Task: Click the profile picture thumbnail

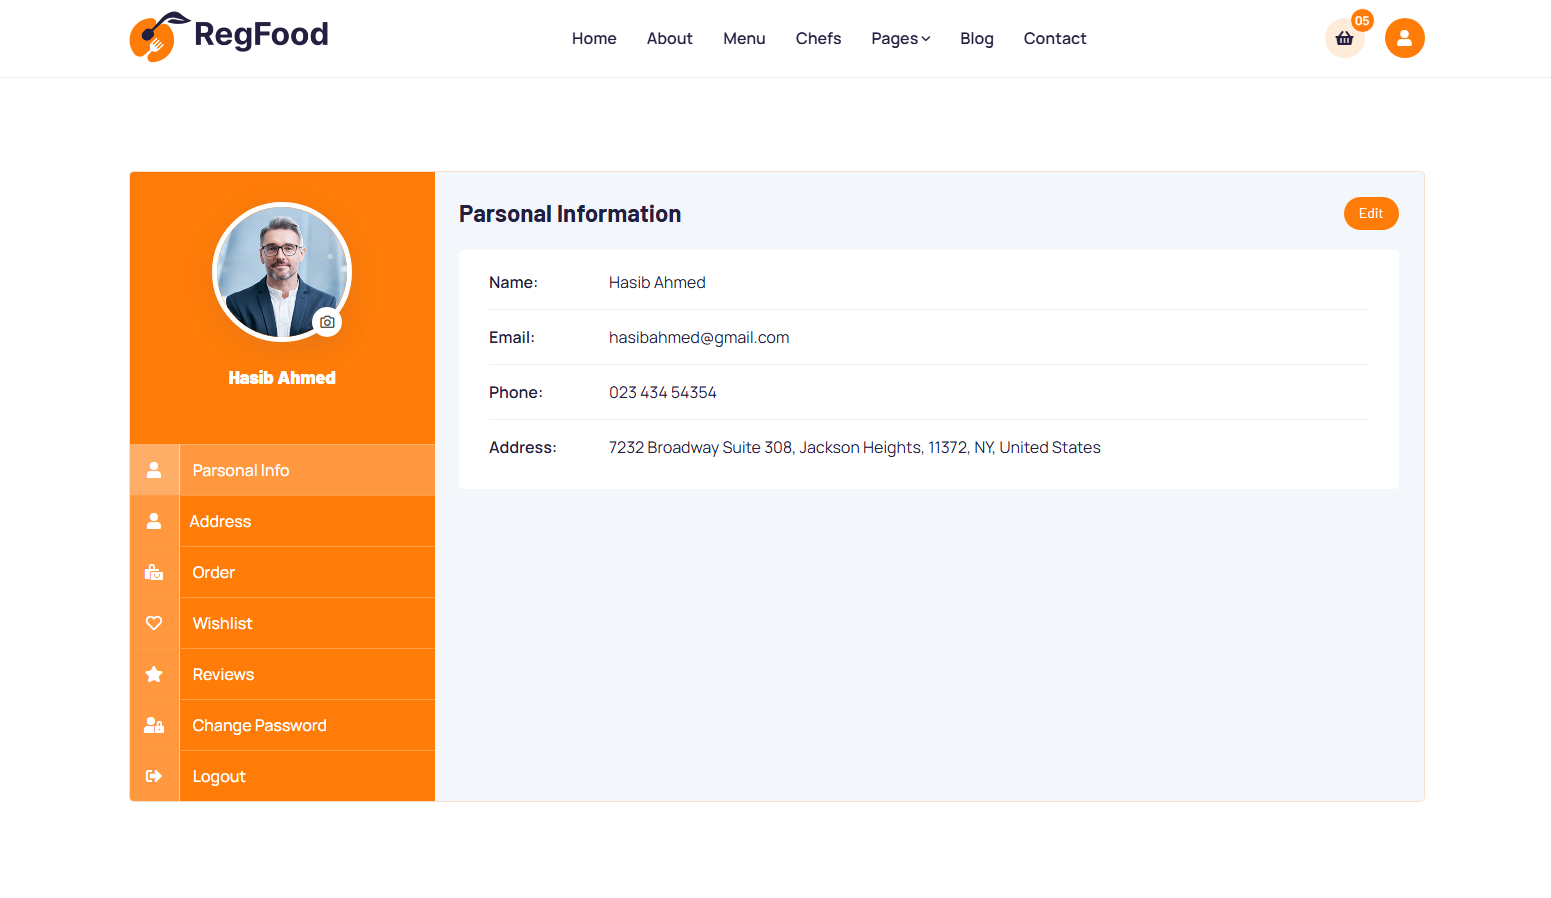Action: (x=281, y=270)
